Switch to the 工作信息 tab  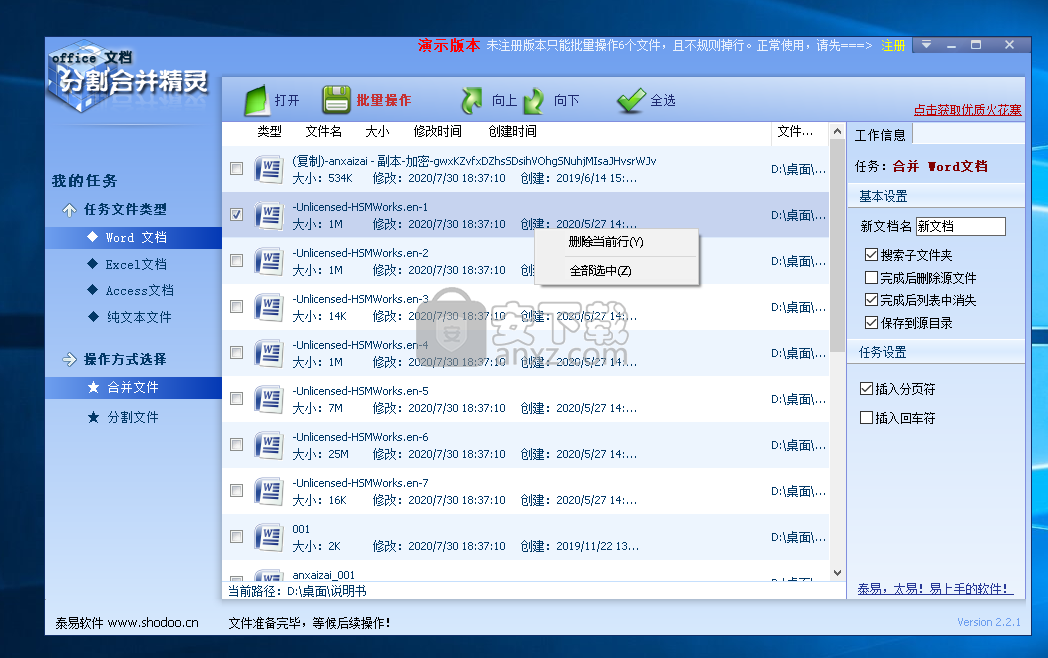[x=880, y=135]
